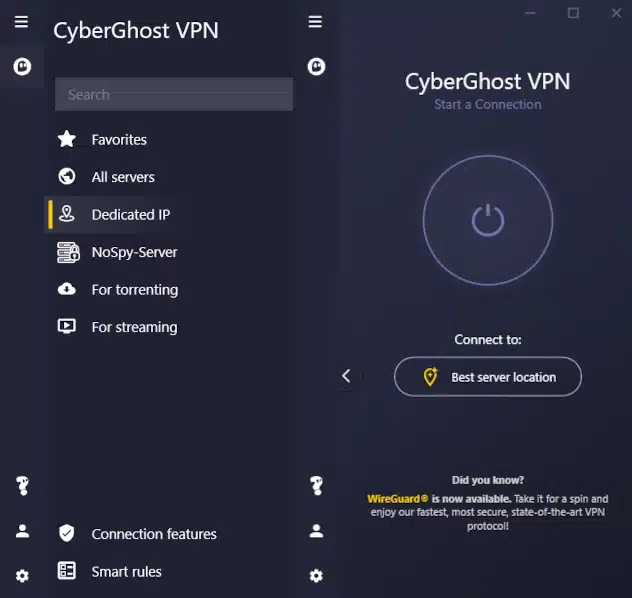Collapse the panel with the left chevron

[x=346, y=376]
